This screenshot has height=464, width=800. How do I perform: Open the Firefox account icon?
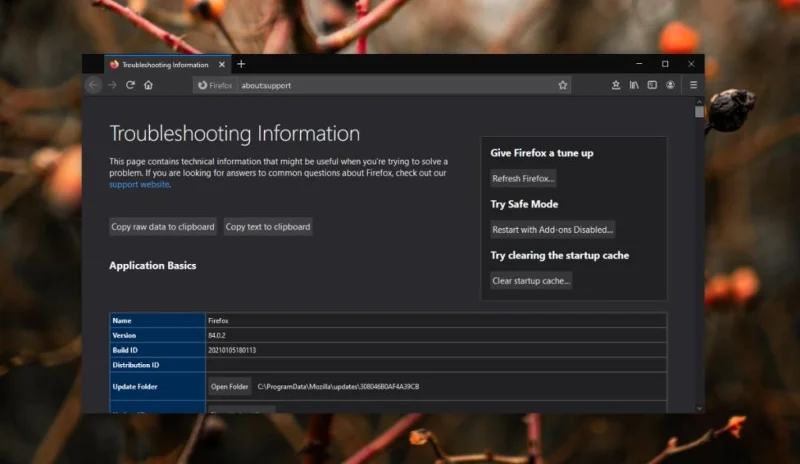coord(670,85)
